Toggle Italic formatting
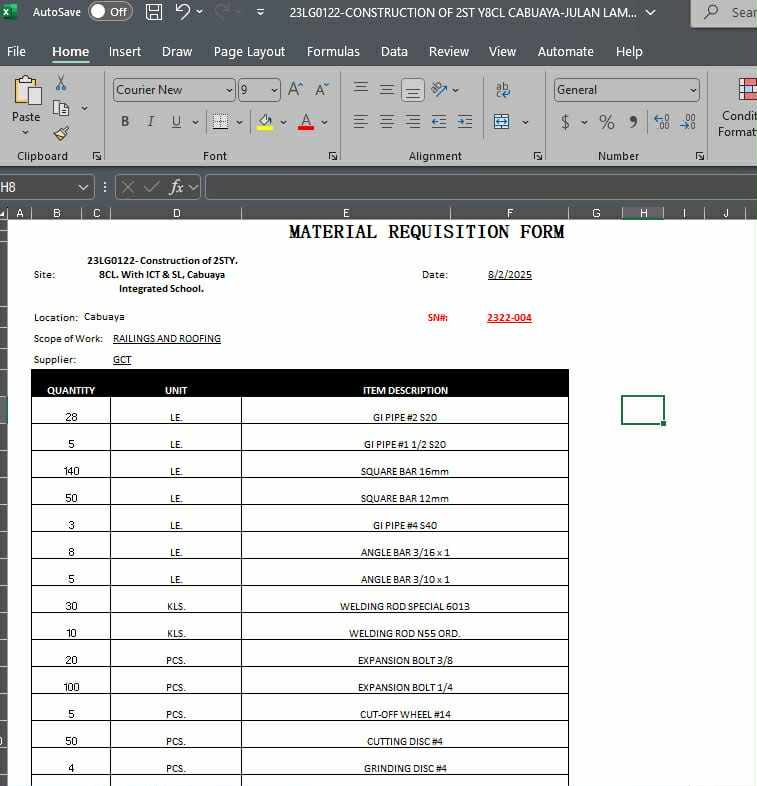The width and height of the screenshot is (757, 786). coord(151,122)
